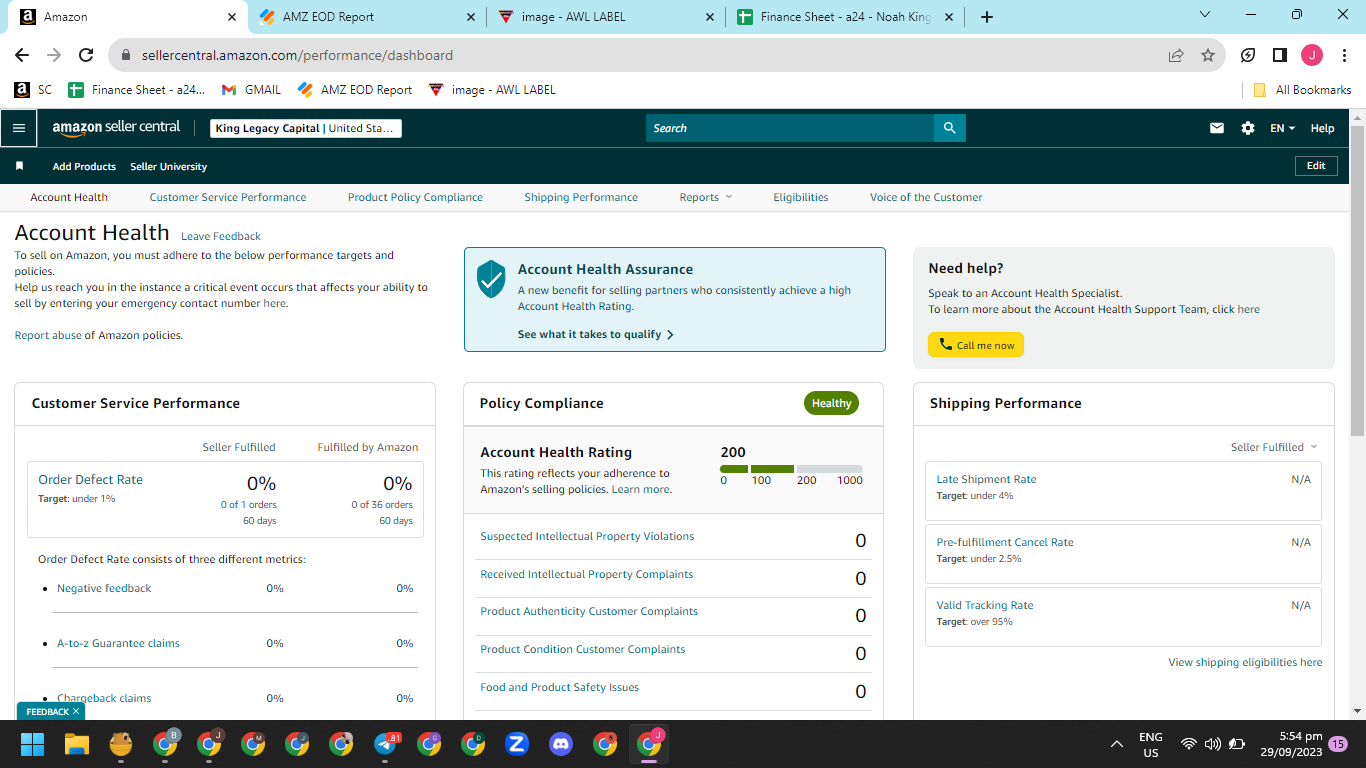
Task: Click the green Healthy status badge
Action: coord(831,403)
